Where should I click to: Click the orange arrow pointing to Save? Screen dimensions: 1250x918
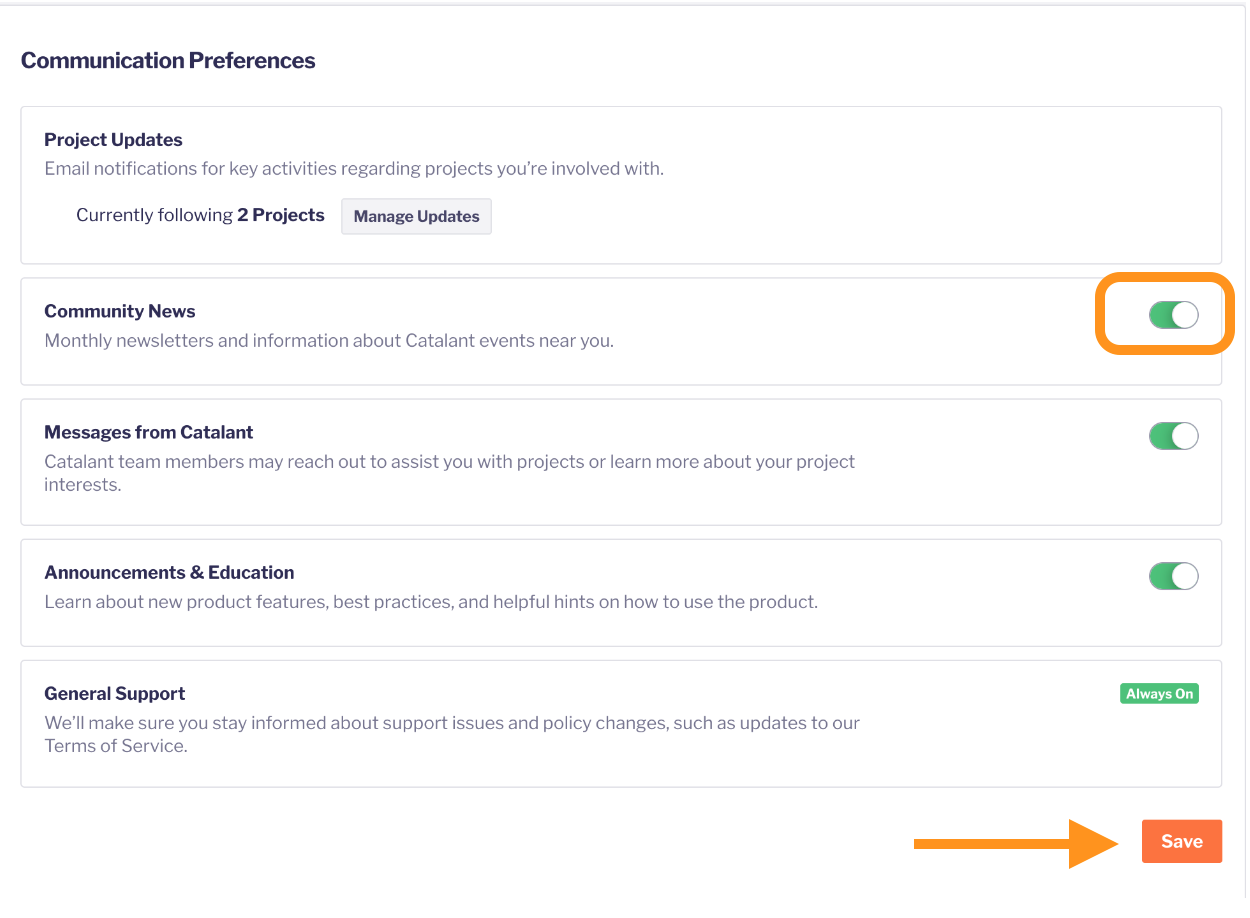click(1015, 844)
